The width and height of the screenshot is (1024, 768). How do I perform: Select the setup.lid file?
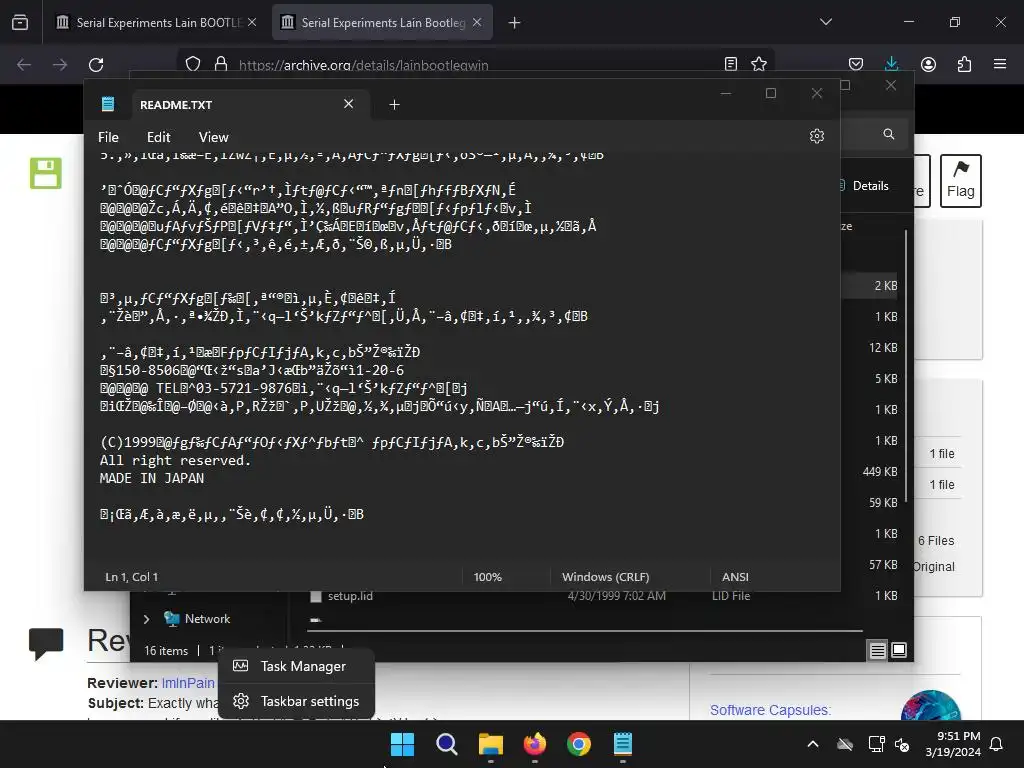coord(350,596)
